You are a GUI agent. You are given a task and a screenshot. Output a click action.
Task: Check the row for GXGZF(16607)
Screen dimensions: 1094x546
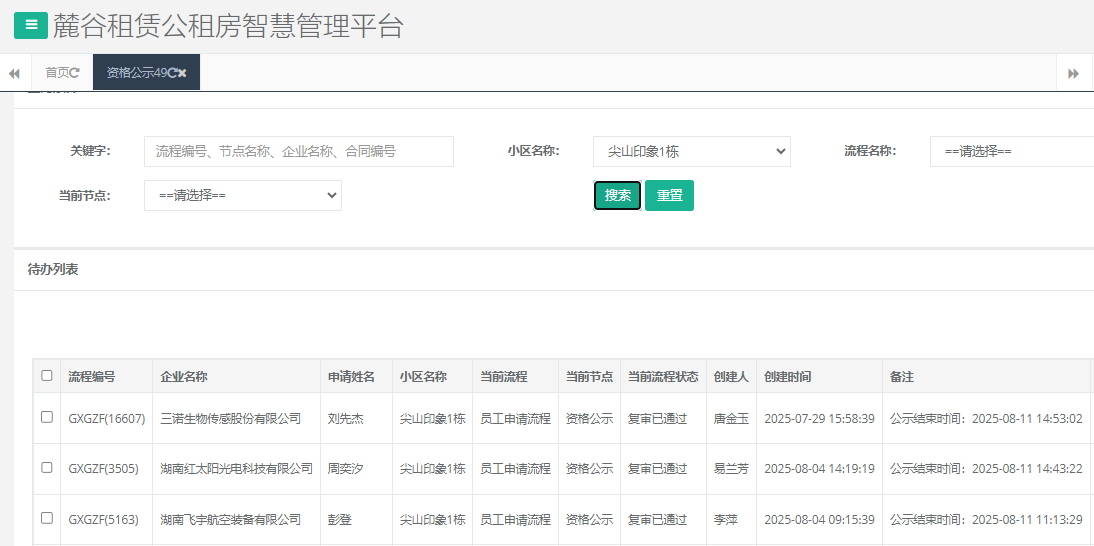point(47,418)
